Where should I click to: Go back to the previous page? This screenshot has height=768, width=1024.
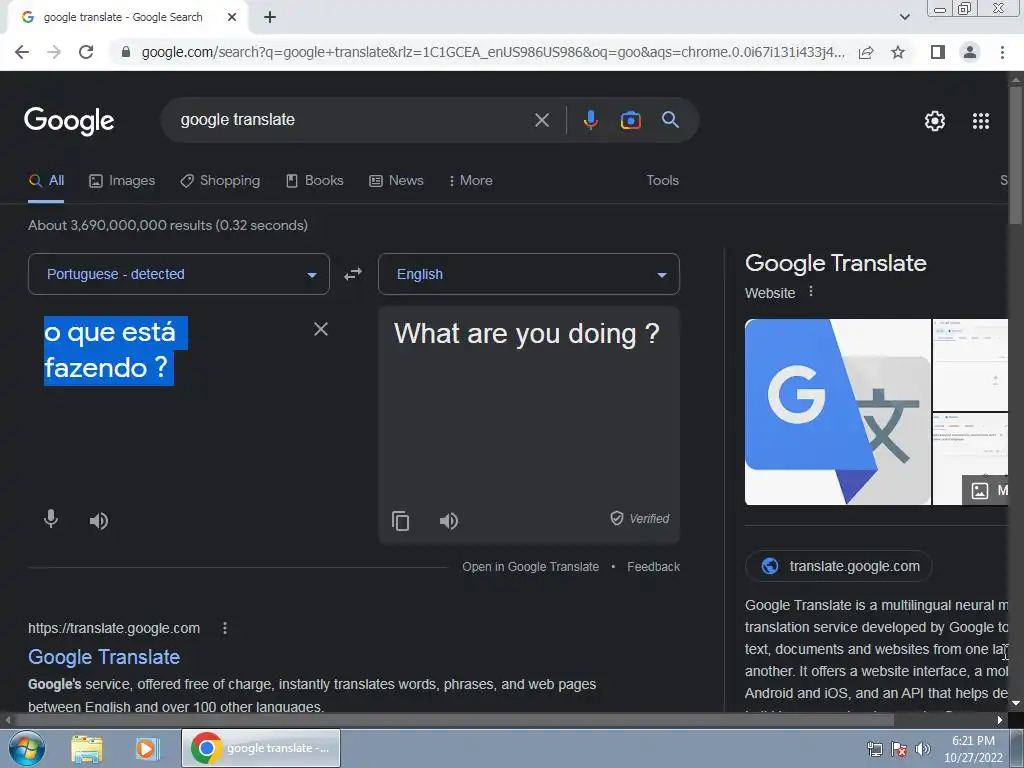click(22, 52)
